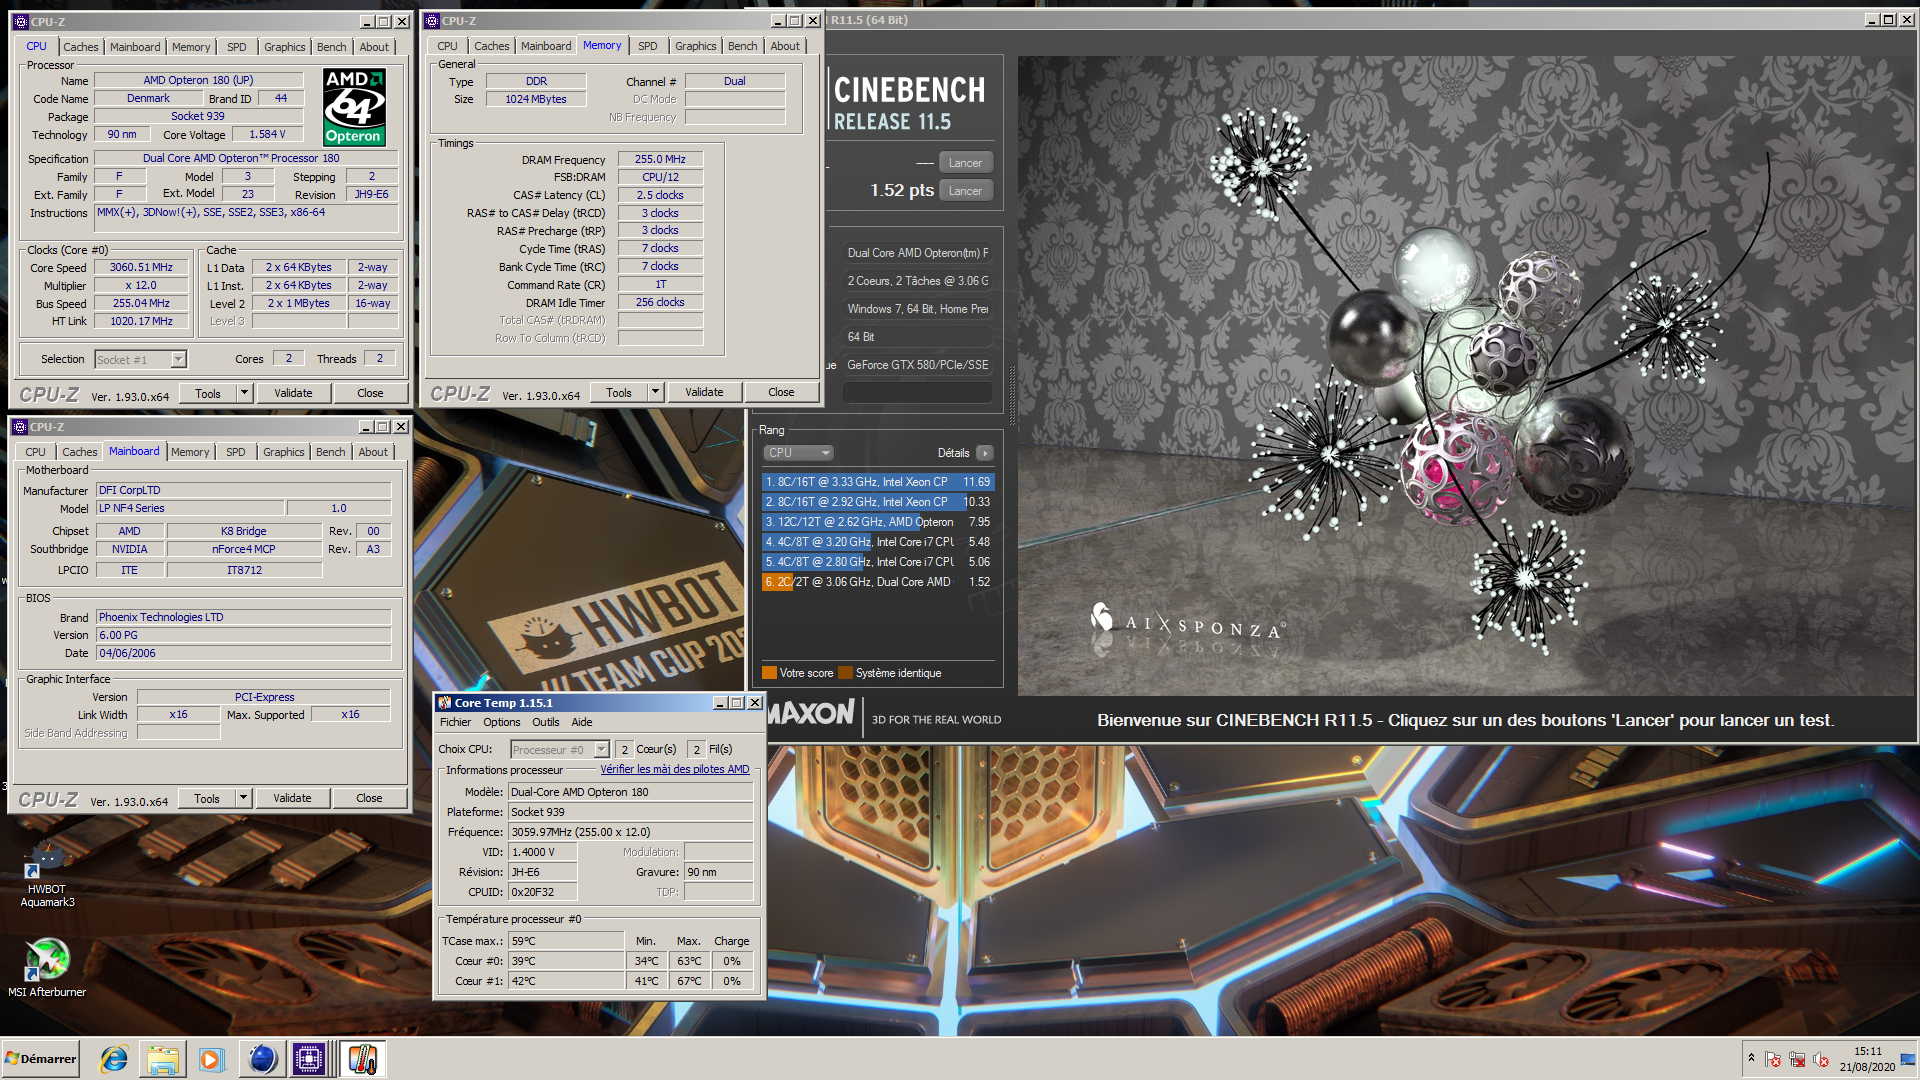Click the Core Voltage value 1.584 V
1920x1080 pixels.
(267, 135)
